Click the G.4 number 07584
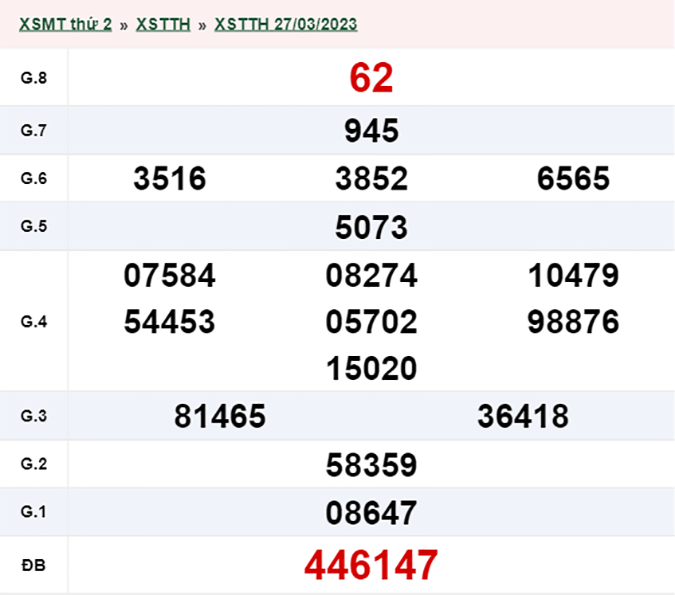Screen dimensions: 675x595 170,276
